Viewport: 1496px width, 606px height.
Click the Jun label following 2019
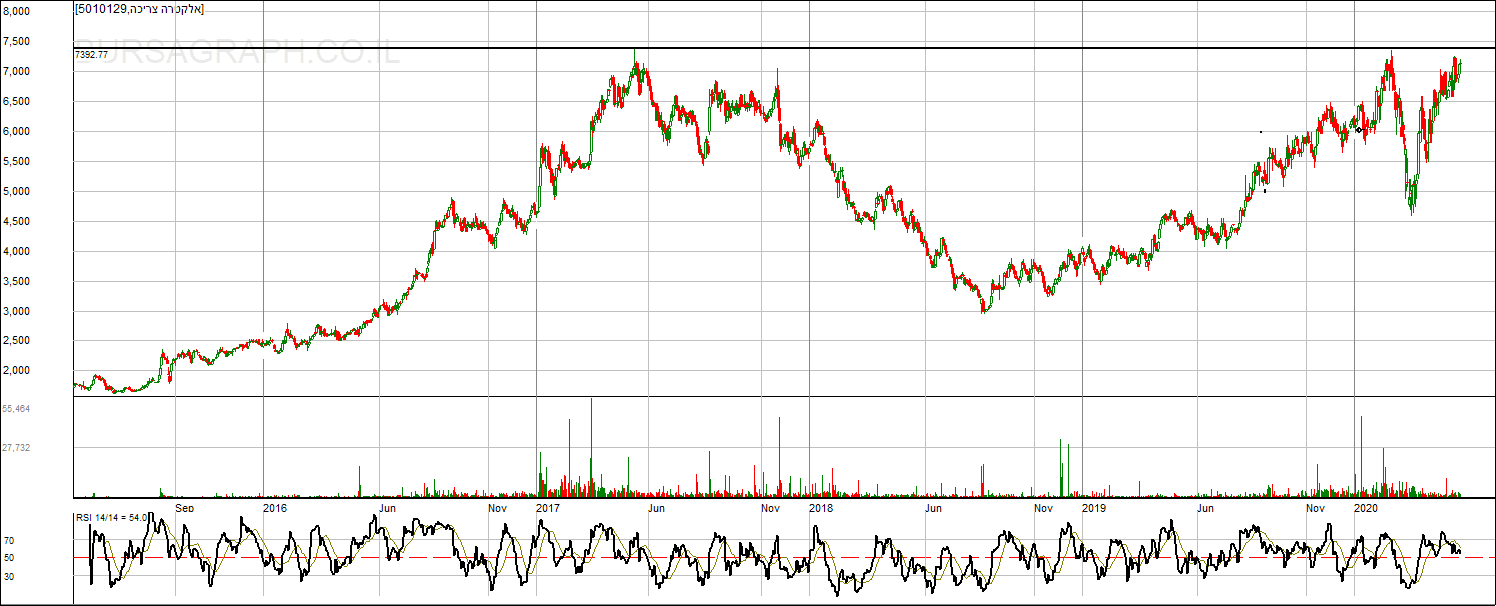[x=1206, y=507]
